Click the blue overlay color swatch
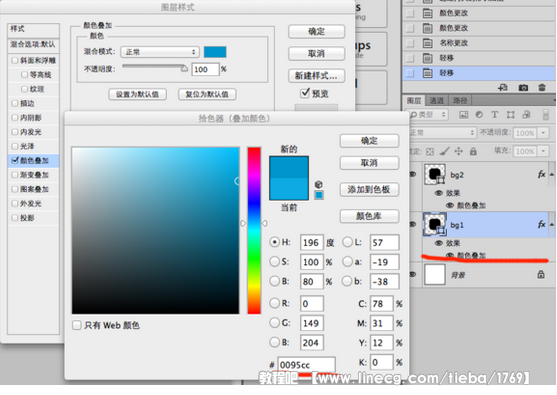Viewport: 557px width, 395px height. click(215, 52)
